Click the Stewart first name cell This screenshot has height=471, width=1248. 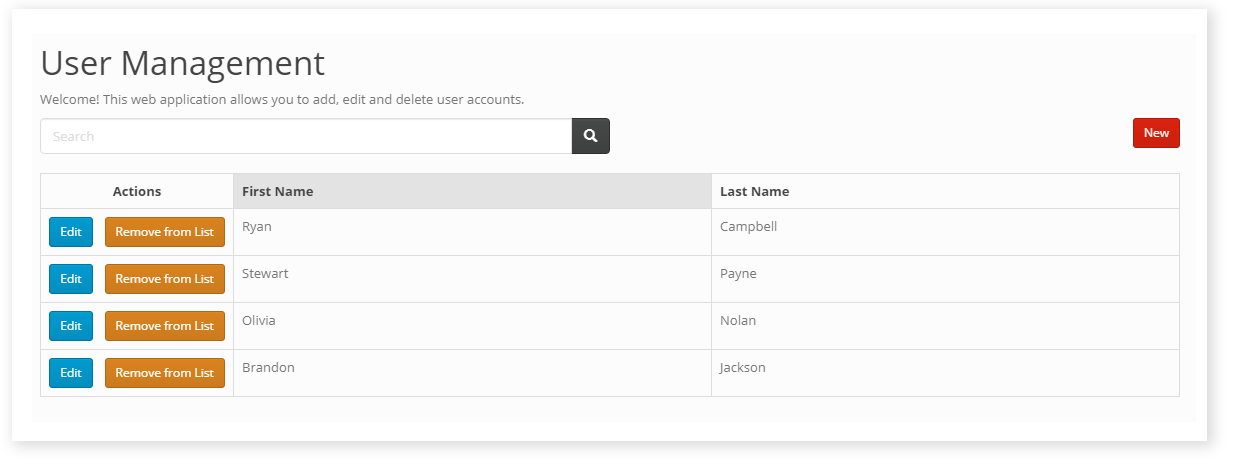[x=265, y=274]
